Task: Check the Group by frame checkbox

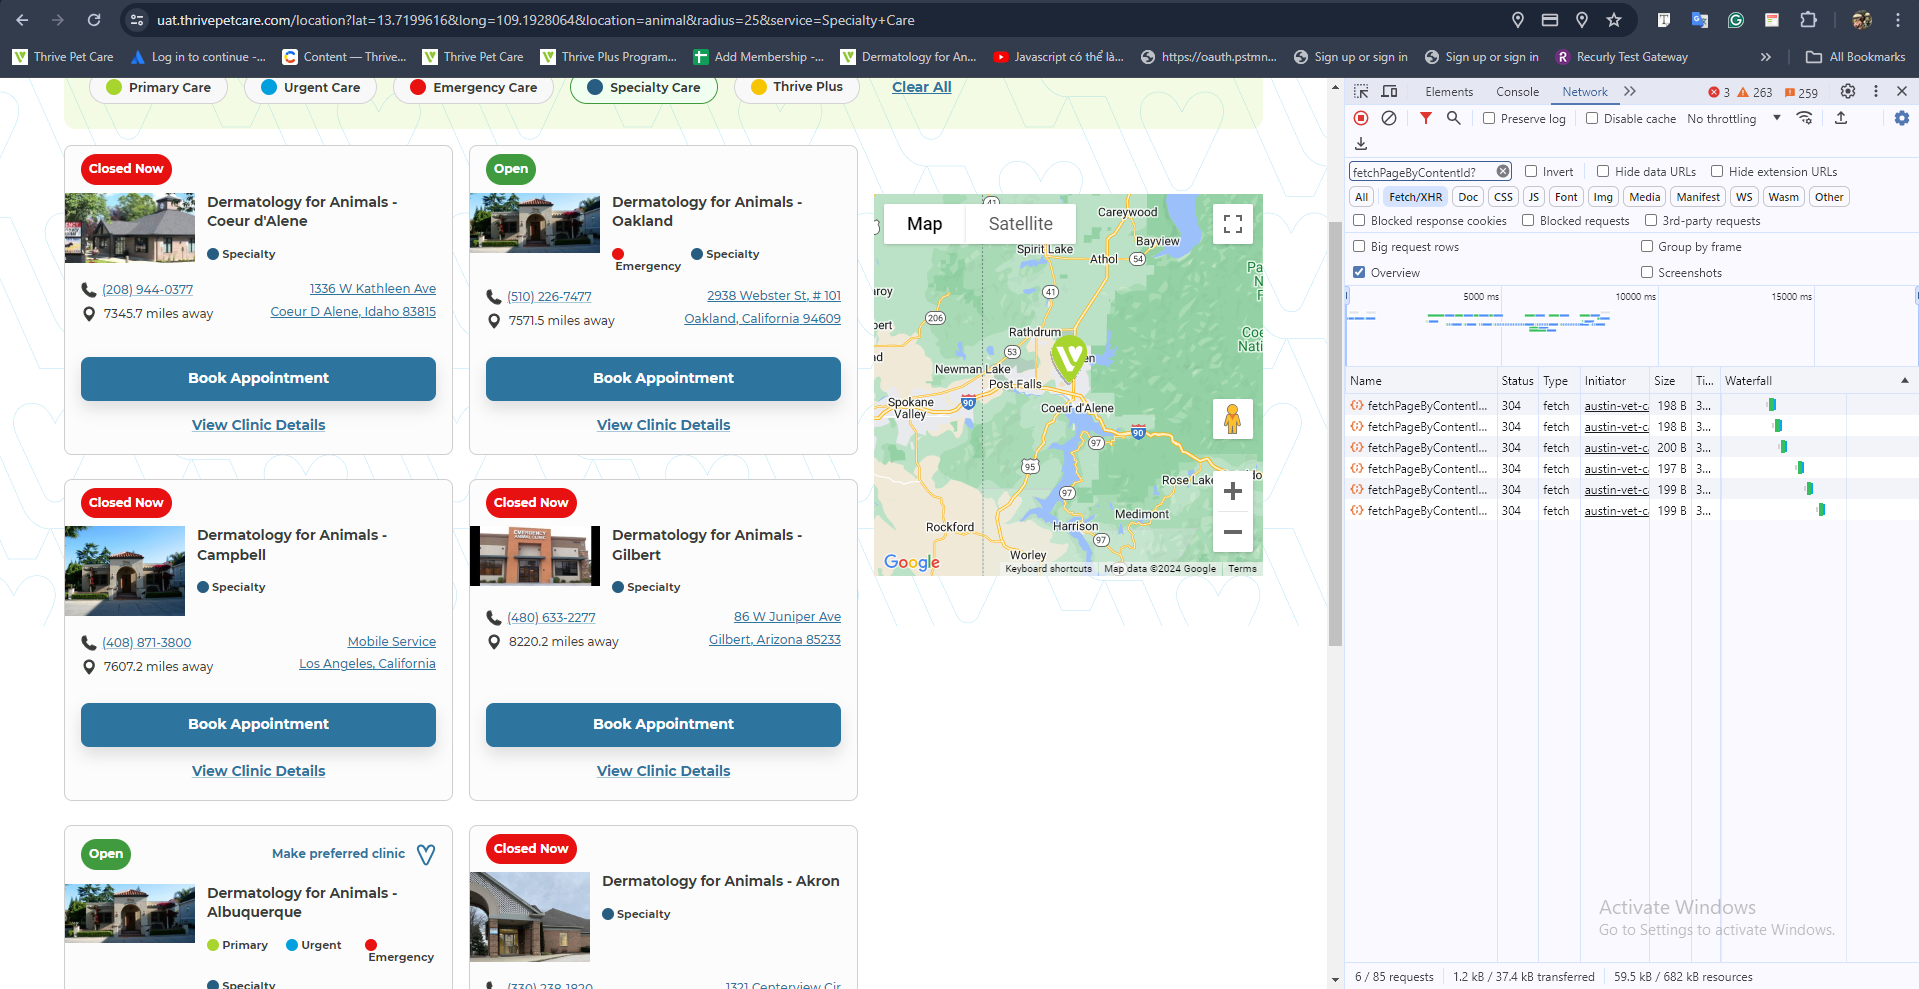Action: (1647, 246)
